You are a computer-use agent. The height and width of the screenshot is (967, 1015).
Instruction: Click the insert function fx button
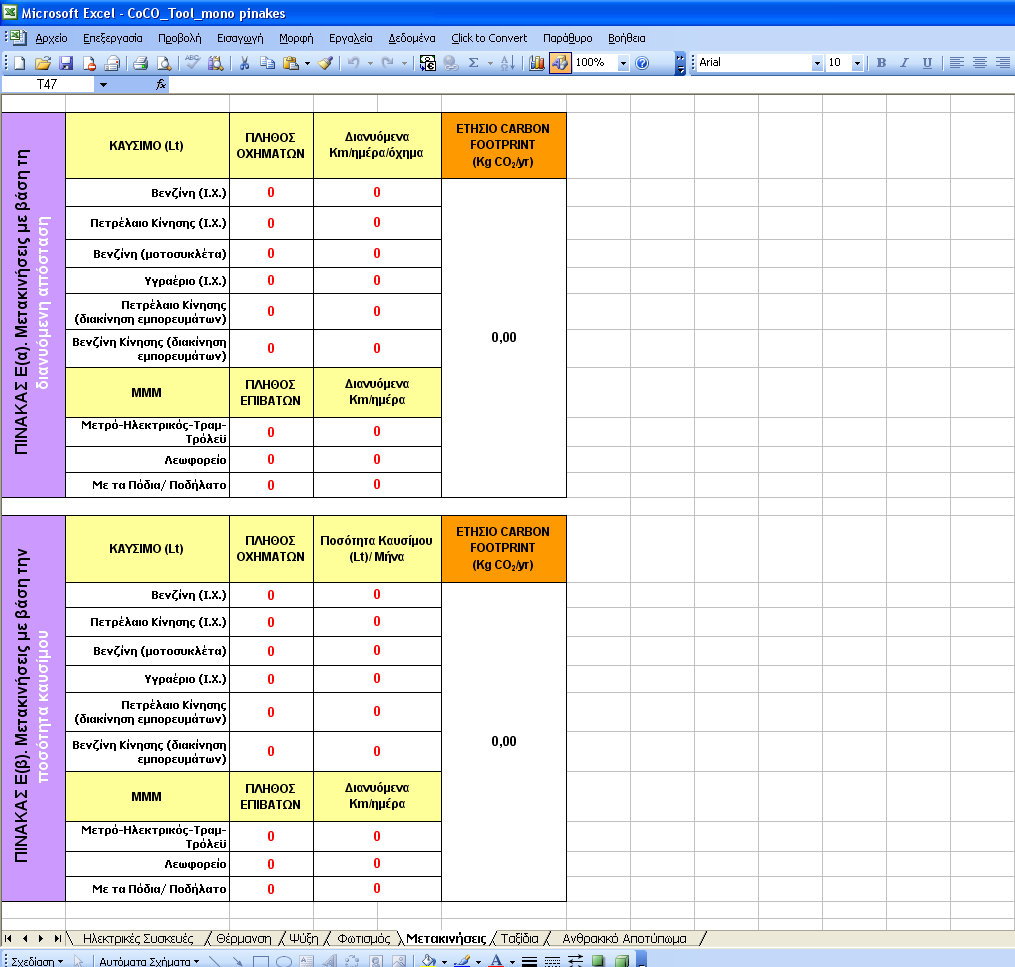pos(161,84)
